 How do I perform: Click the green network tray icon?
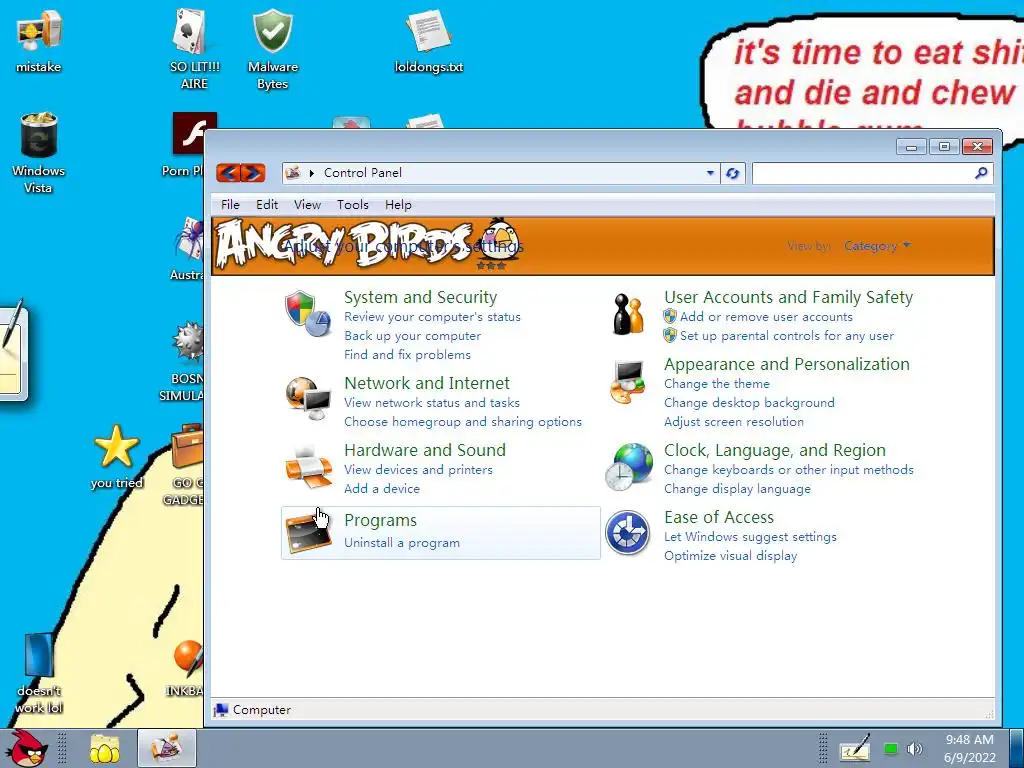890,748
